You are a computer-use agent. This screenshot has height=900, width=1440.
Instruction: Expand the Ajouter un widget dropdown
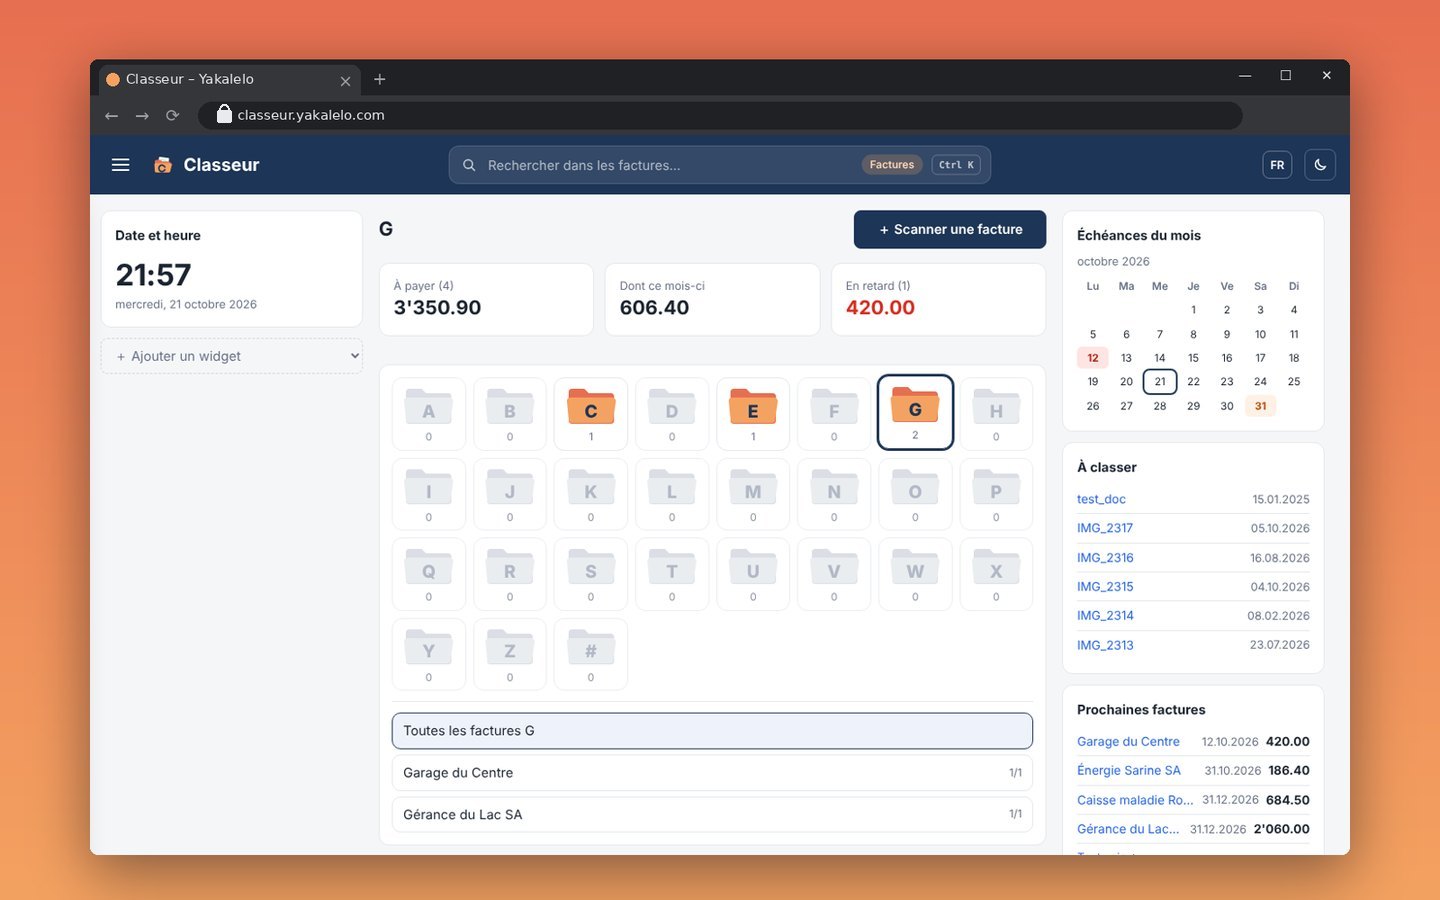point(232,356)
